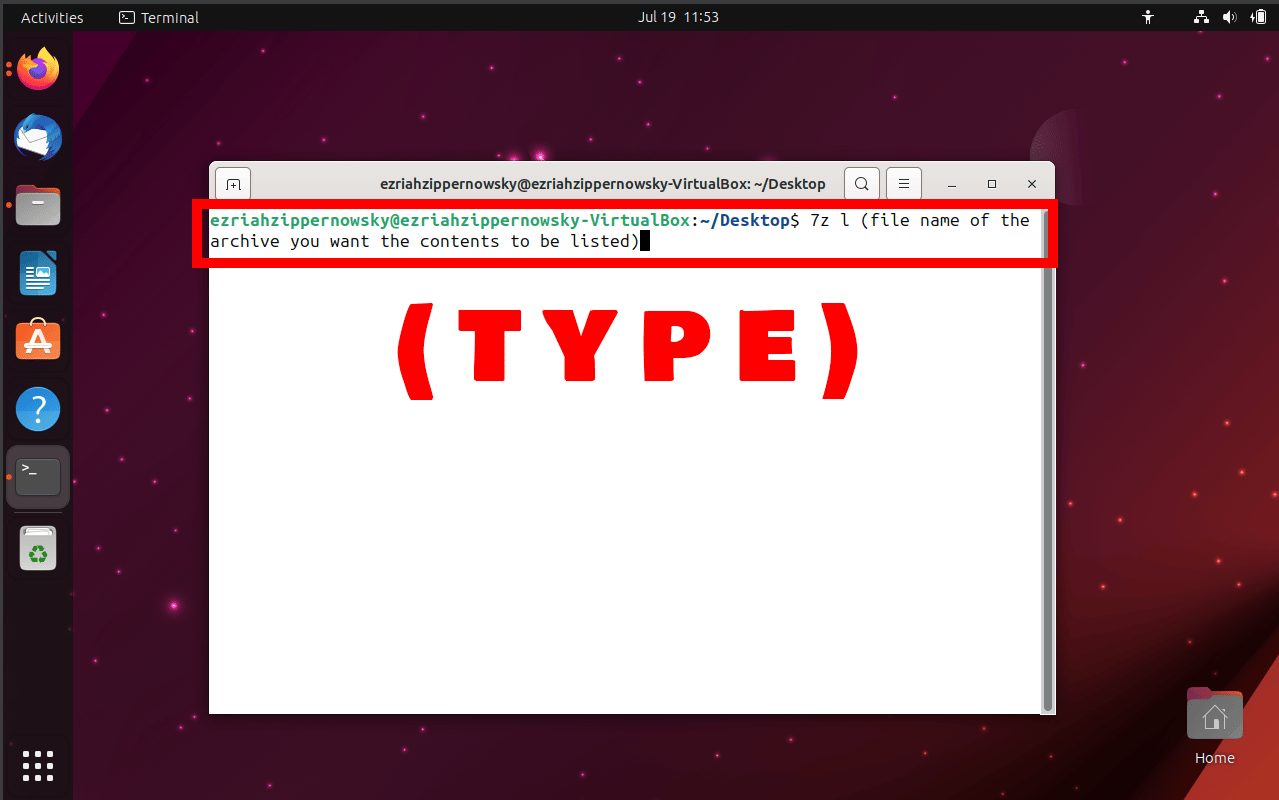Image resolution: width=1279 pixels, height=800 pixels.
Task: Open the Home folder on the desktop
Action: point(1213,714)
